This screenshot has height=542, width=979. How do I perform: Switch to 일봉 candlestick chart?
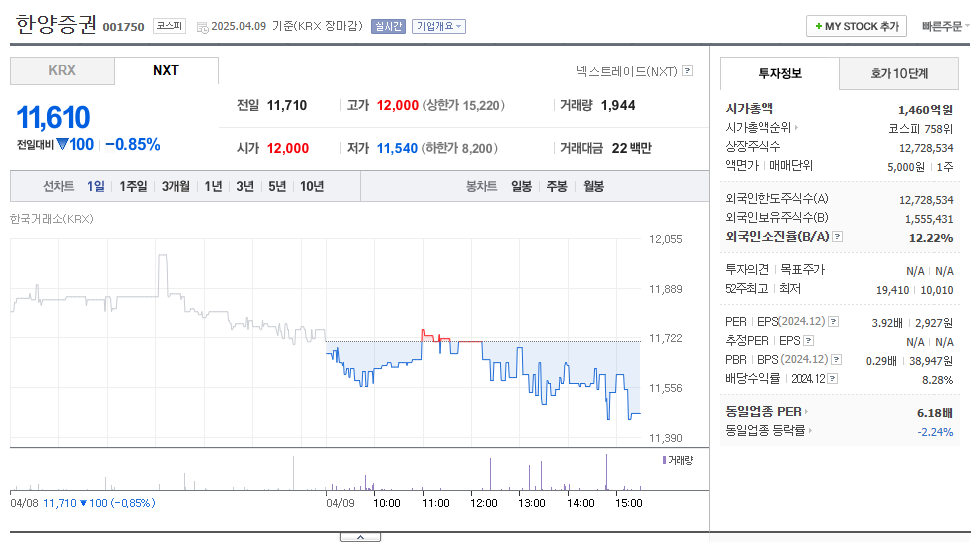tap(521, 186)
